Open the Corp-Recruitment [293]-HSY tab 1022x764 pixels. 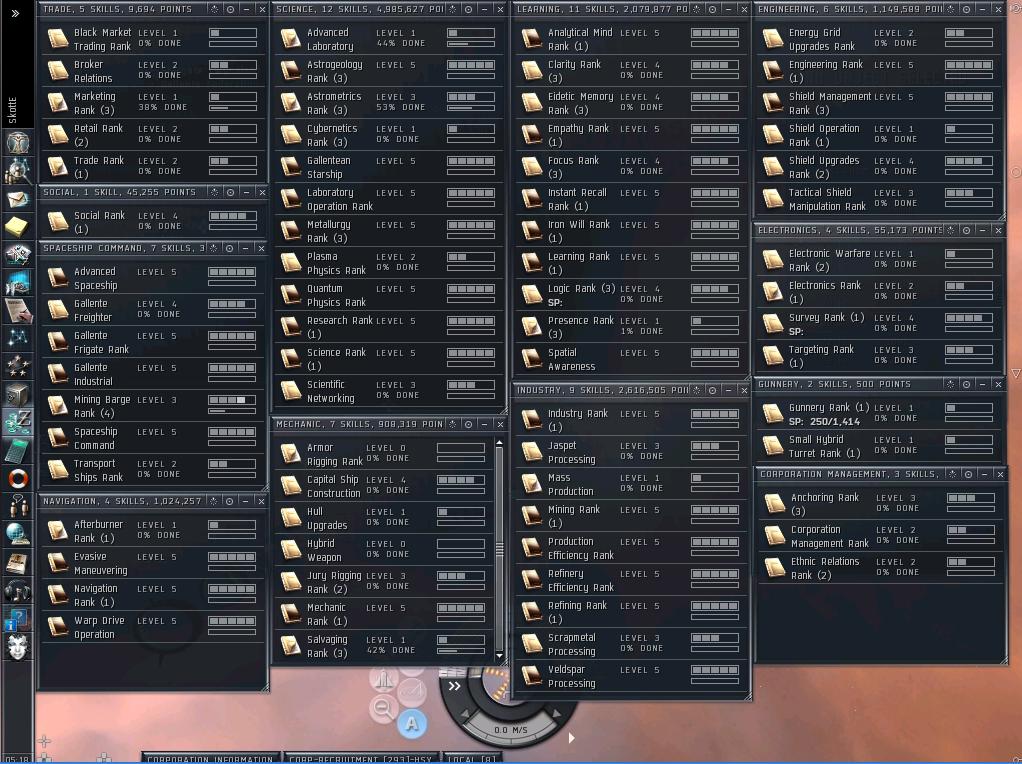(360, 758)
